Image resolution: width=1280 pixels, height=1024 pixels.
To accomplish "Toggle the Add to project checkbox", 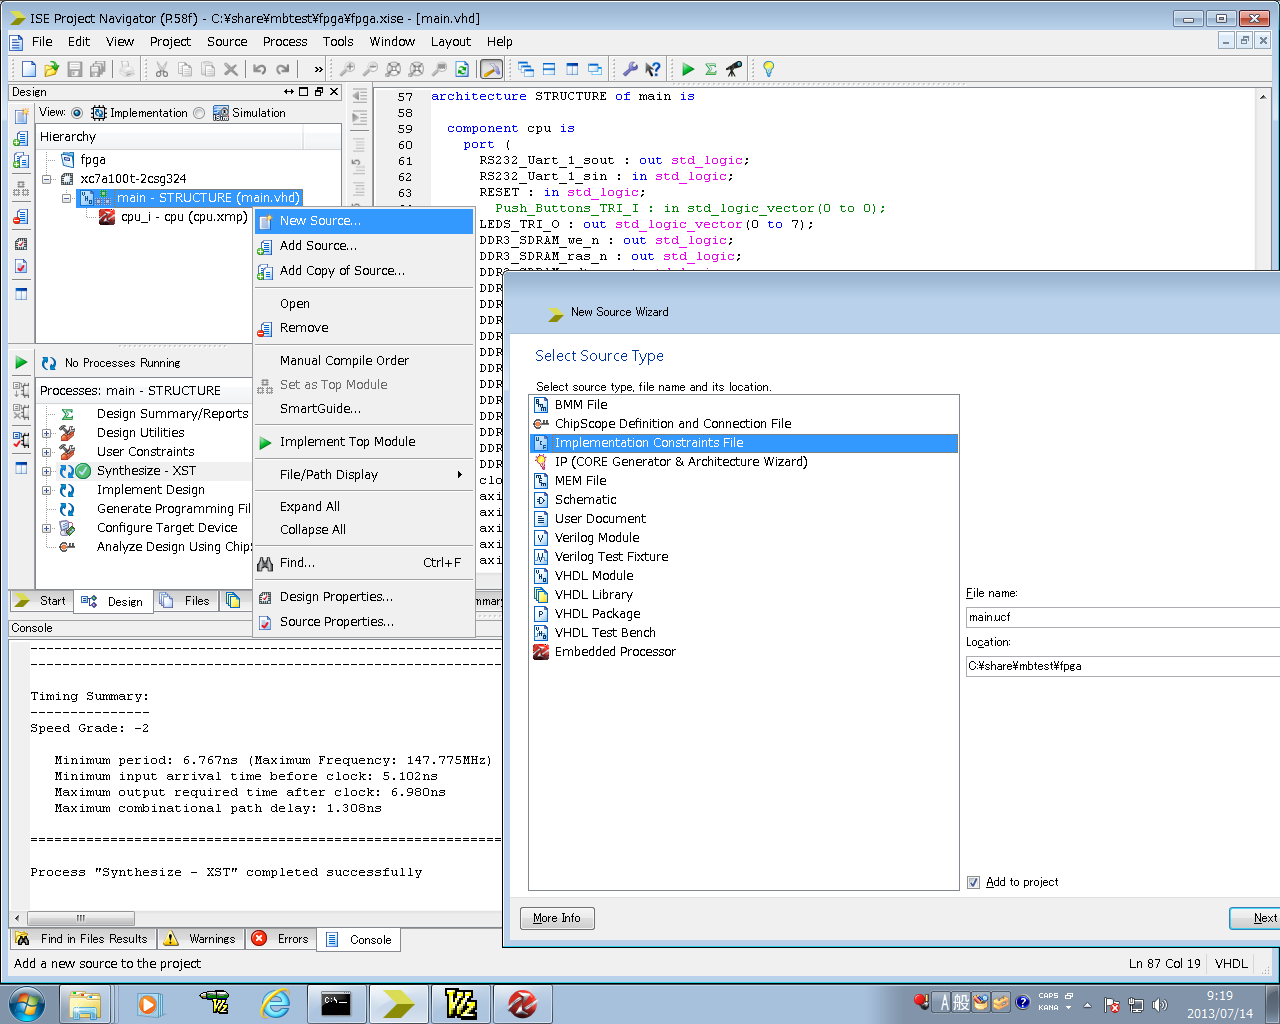I will click(973, 882).
